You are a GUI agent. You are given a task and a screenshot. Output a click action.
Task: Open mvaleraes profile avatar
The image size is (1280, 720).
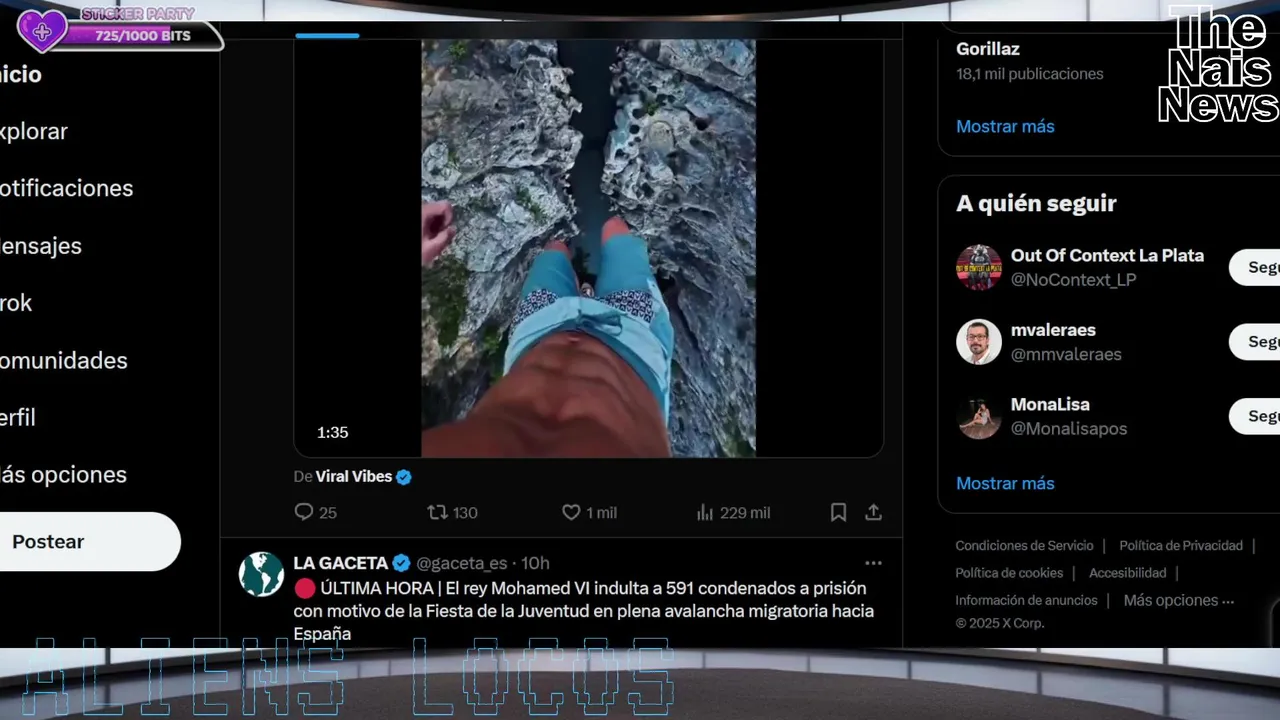pyautogui.click(x=979, y=342)
